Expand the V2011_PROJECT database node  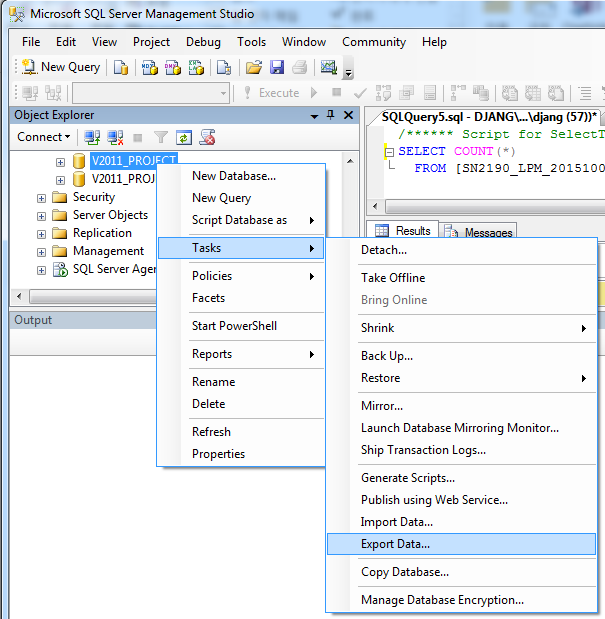coord(60,162)
